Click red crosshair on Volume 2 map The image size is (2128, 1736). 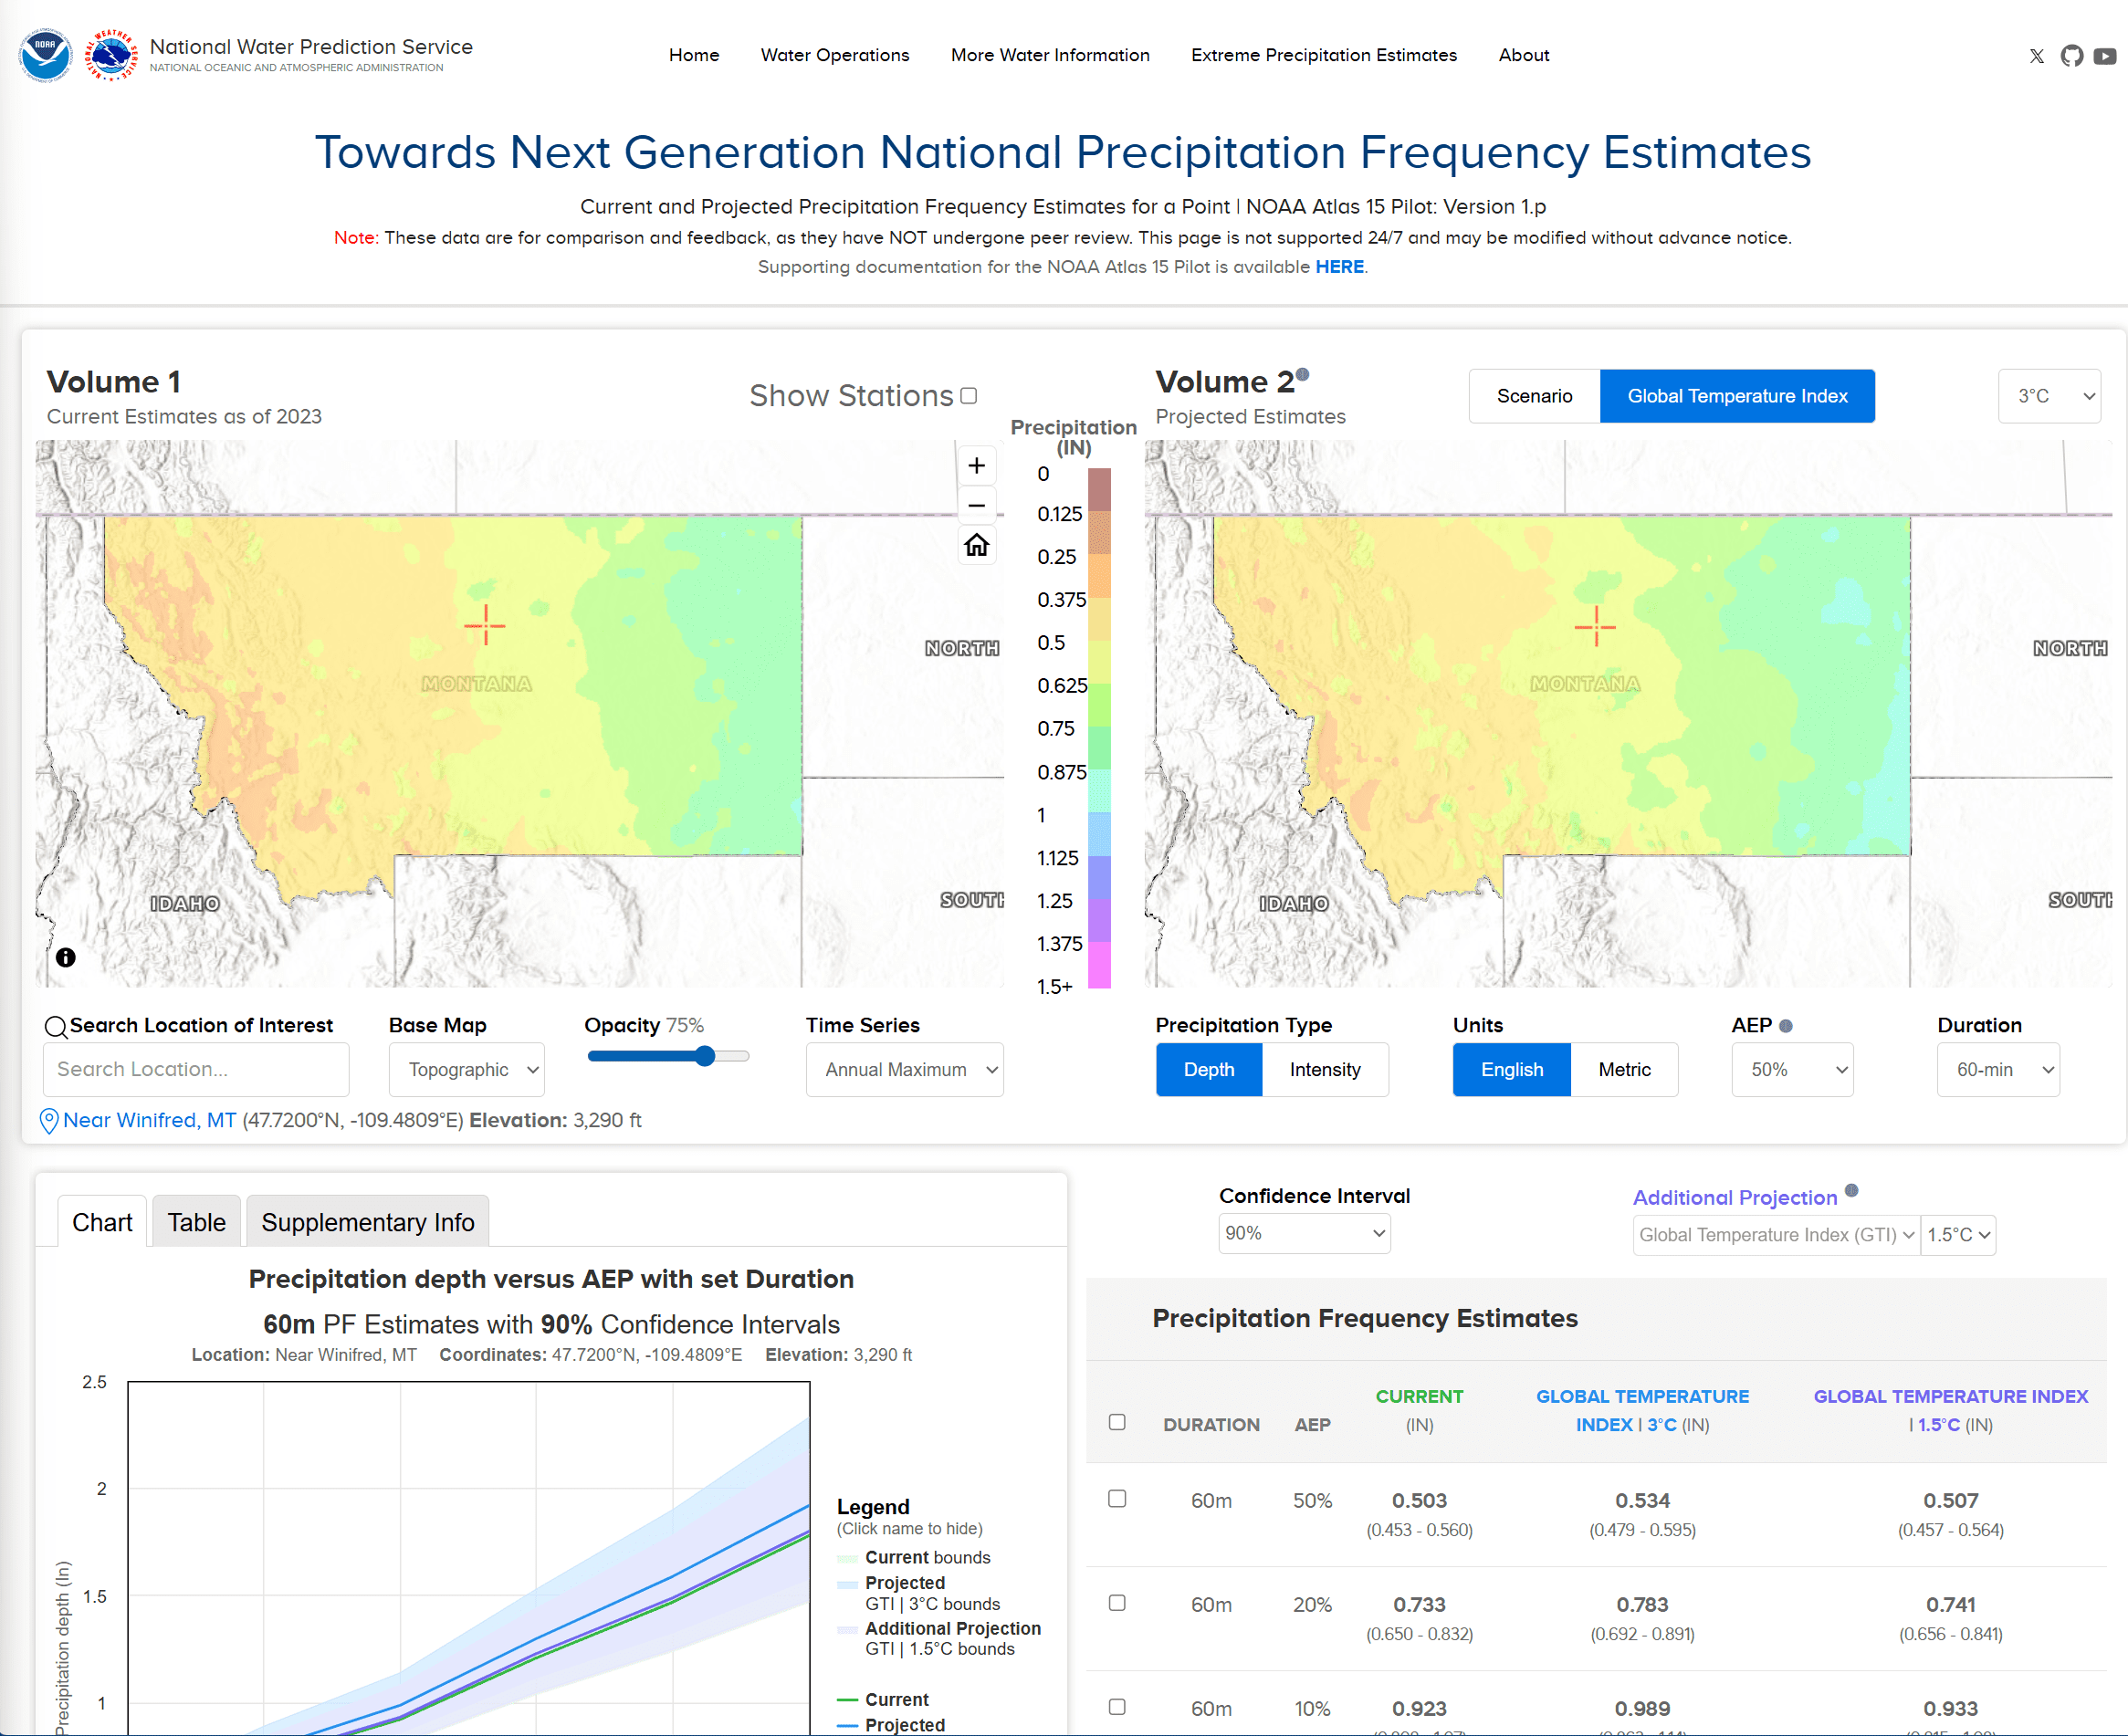coord(1595,626)
